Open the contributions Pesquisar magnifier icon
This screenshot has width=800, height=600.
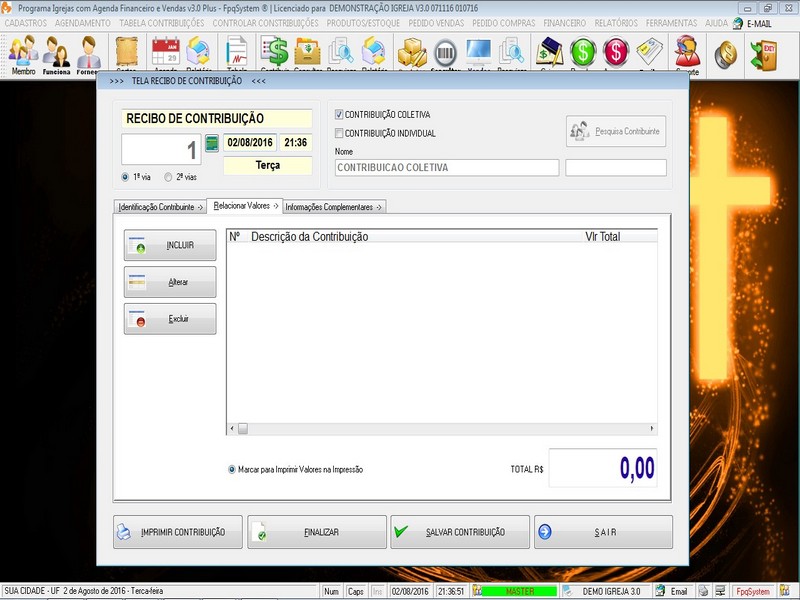click(341, 53)
